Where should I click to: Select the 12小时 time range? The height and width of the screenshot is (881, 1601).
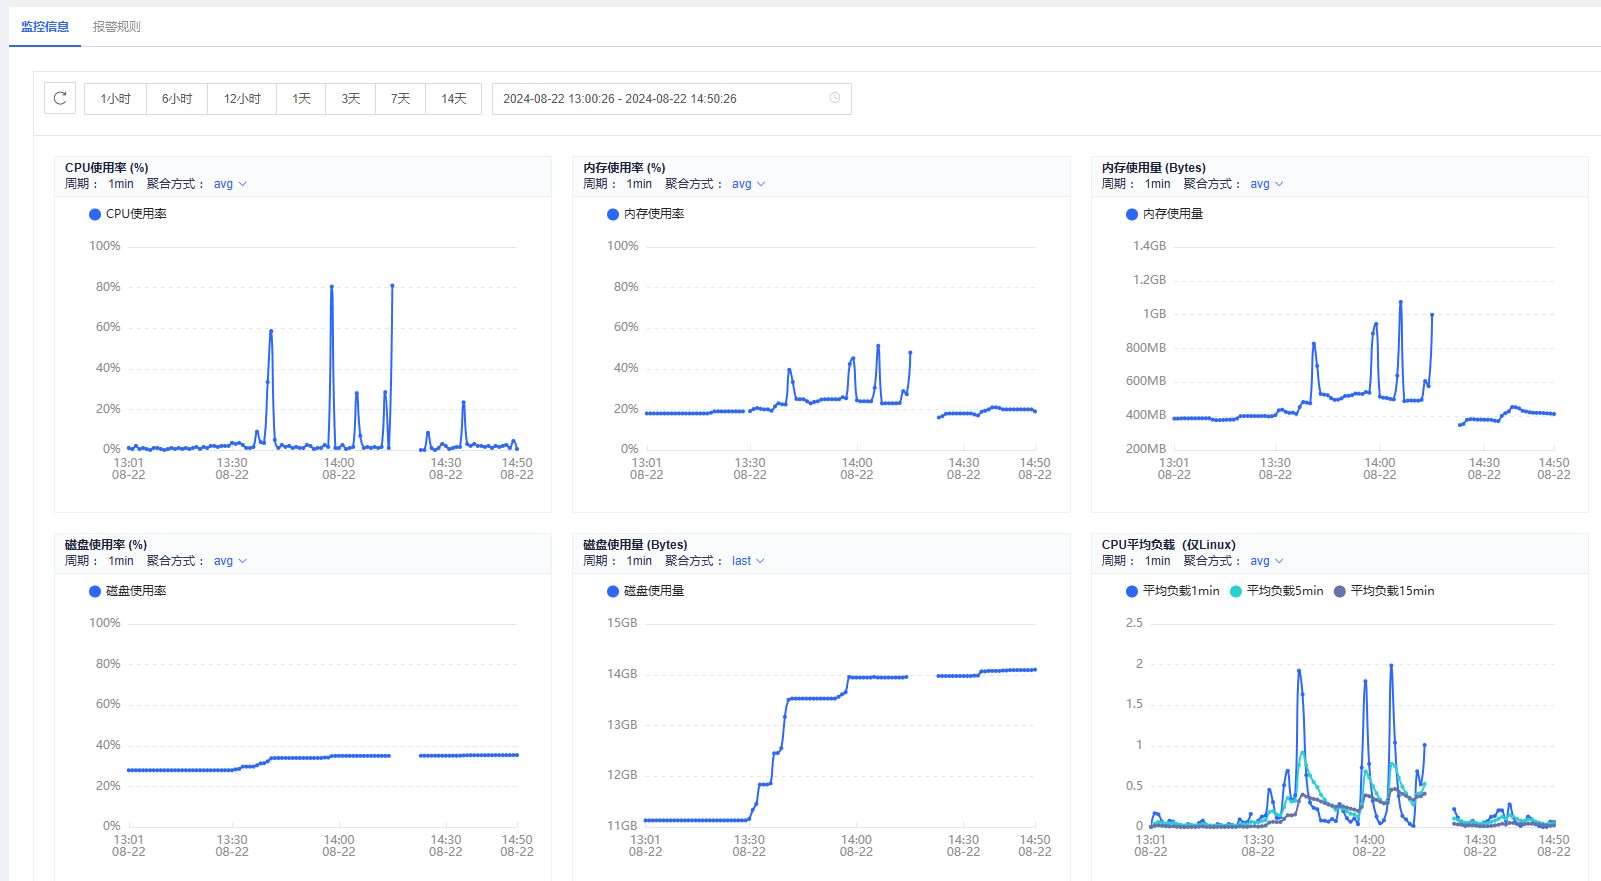pyautogui.click(x=242, y=99)
